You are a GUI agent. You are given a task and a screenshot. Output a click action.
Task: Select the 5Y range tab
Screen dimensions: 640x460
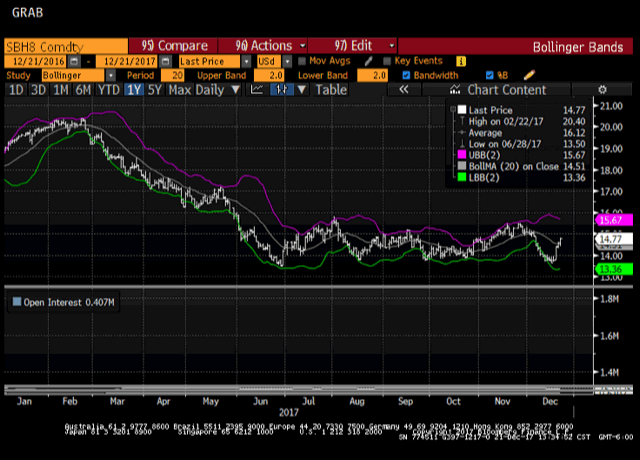155,89
